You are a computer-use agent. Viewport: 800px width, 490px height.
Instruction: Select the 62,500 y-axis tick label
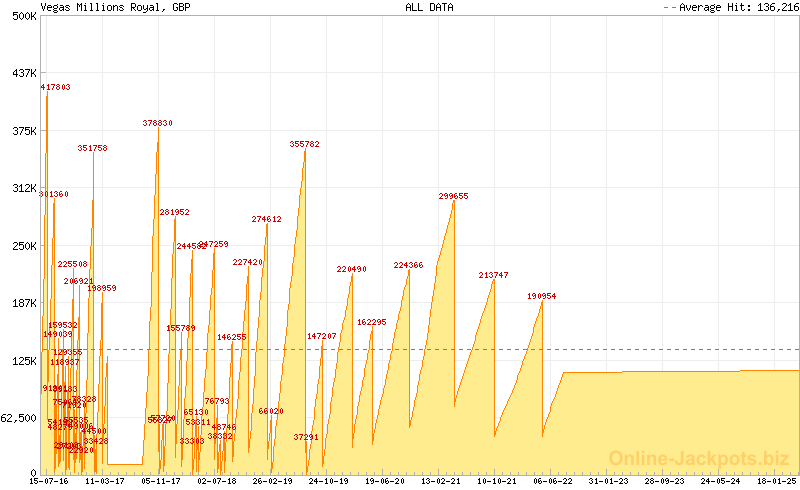coord(19,418)
